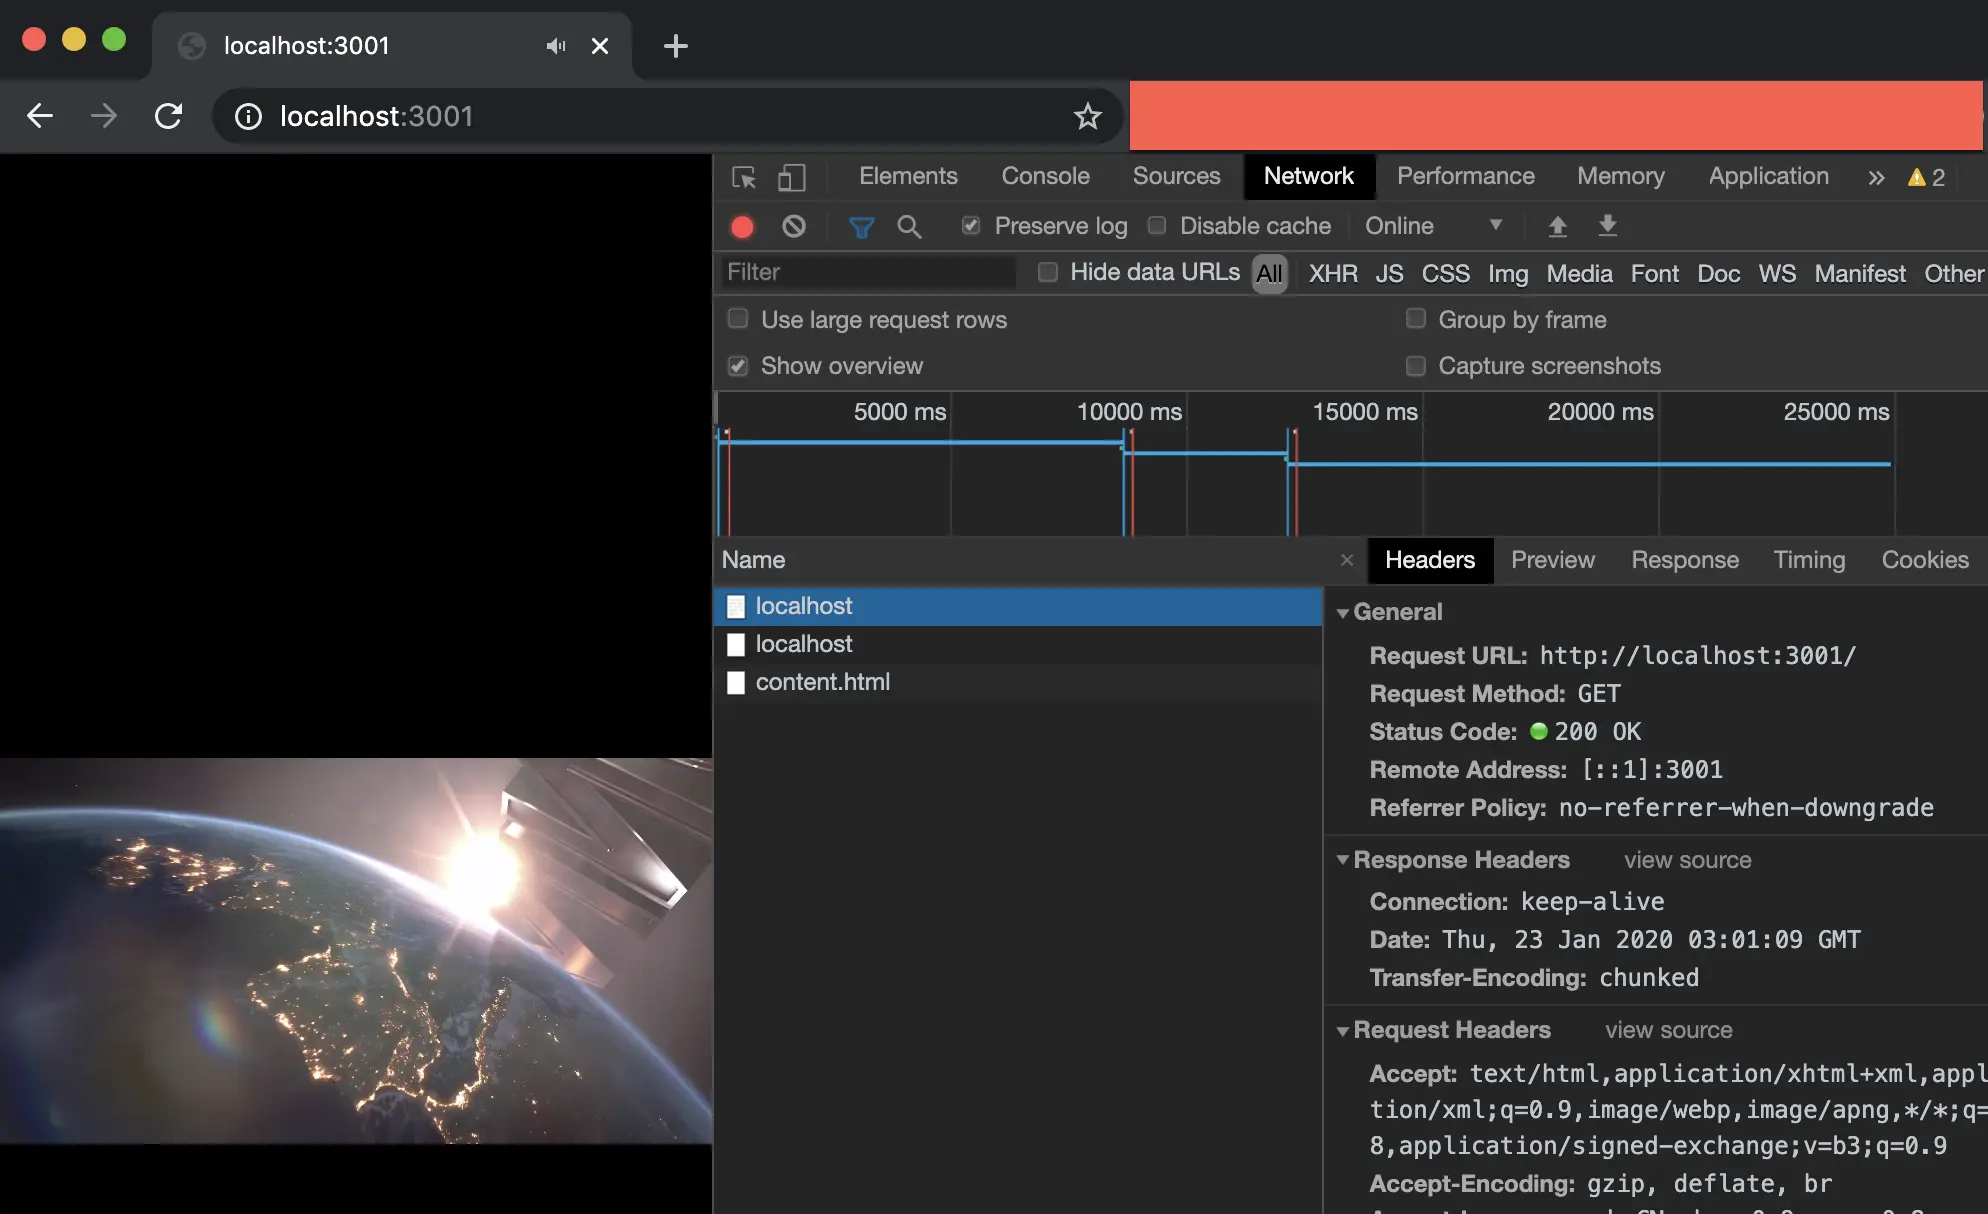This screenshot has width=1988, height=1214.
Task: Stop recording network log
Action: pos(742,227)
